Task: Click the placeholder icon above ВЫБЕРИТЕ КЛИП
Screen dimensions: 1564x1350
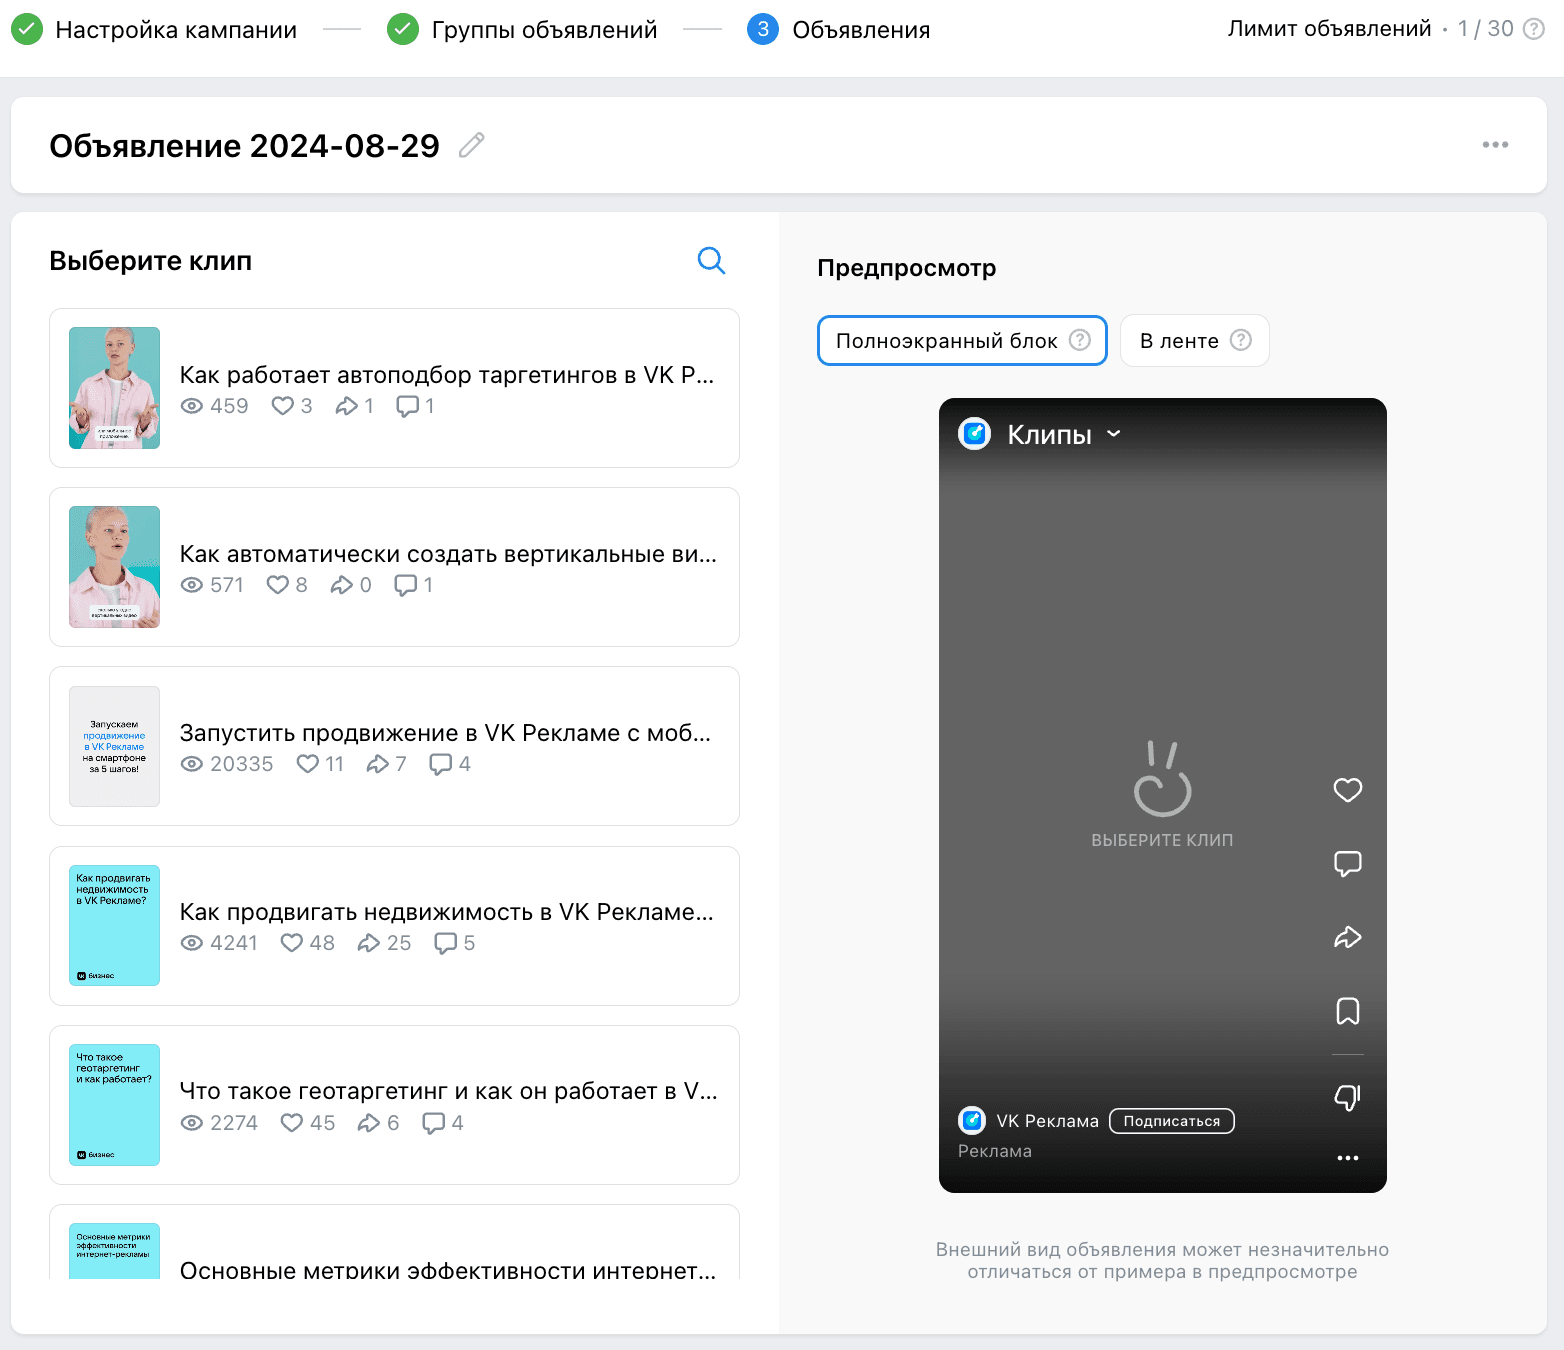Action: (x=1162, y=779)
